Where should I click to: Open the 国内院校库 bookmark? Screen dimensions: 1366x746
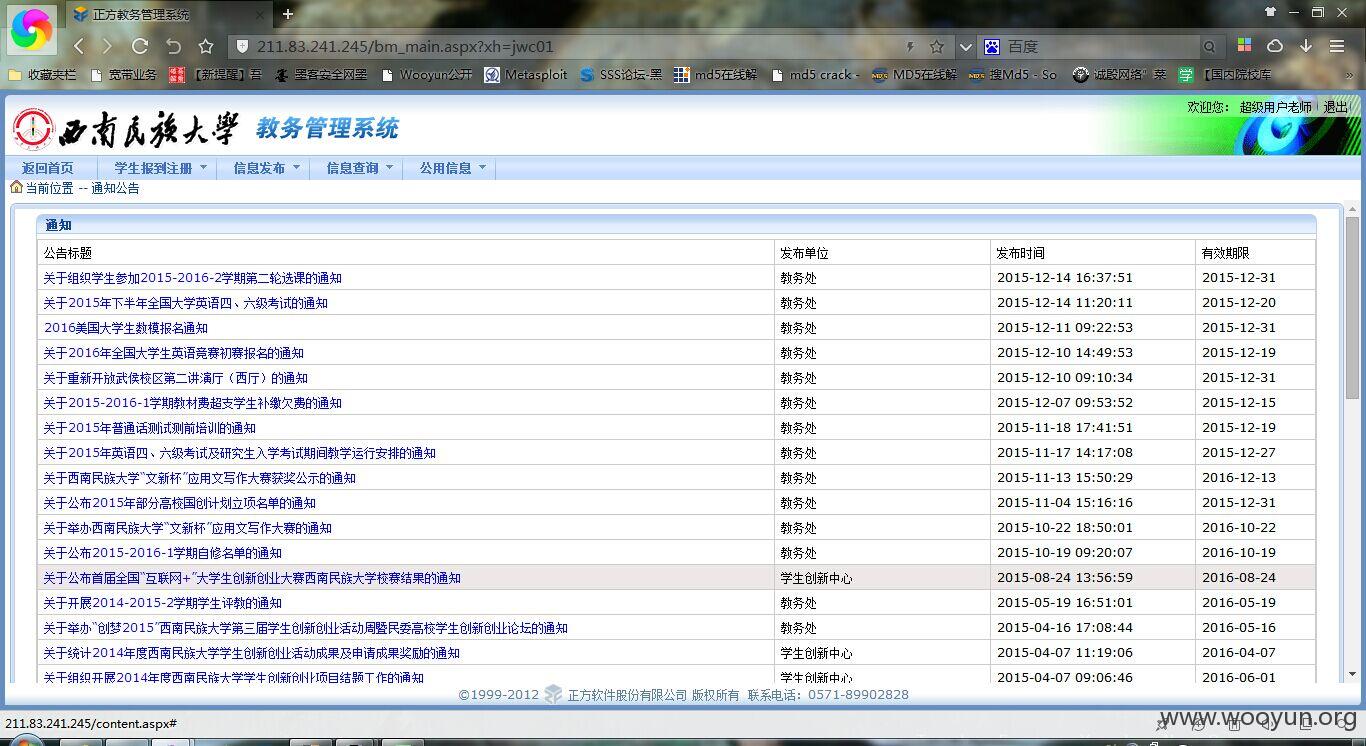(x=1225, y=74)
